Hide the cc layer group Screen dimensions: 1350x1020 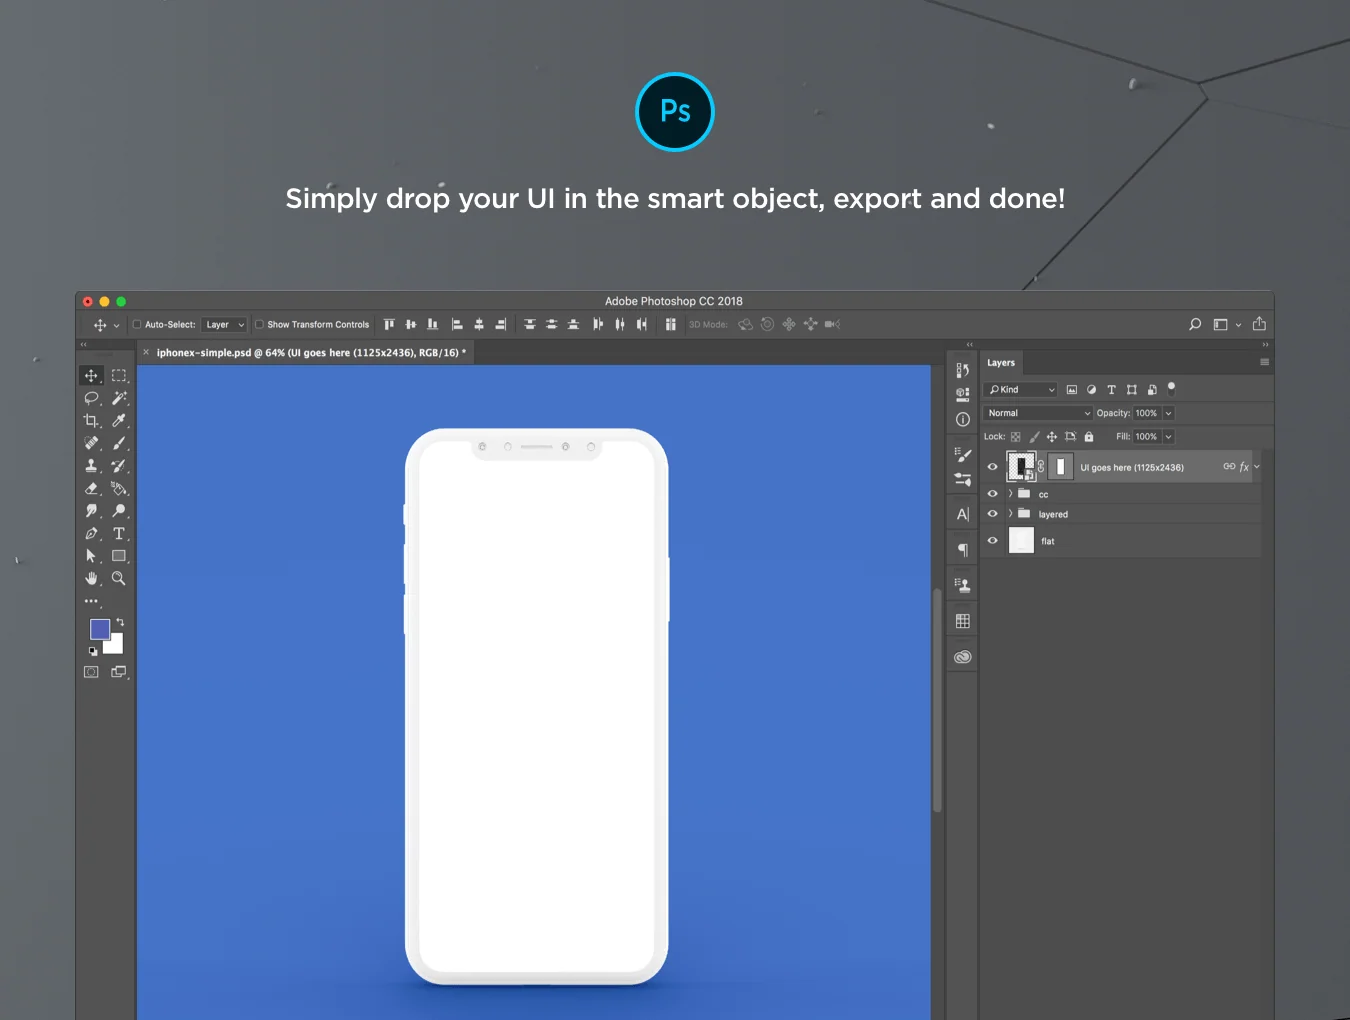pyautogui.click(x=992, y=494)
